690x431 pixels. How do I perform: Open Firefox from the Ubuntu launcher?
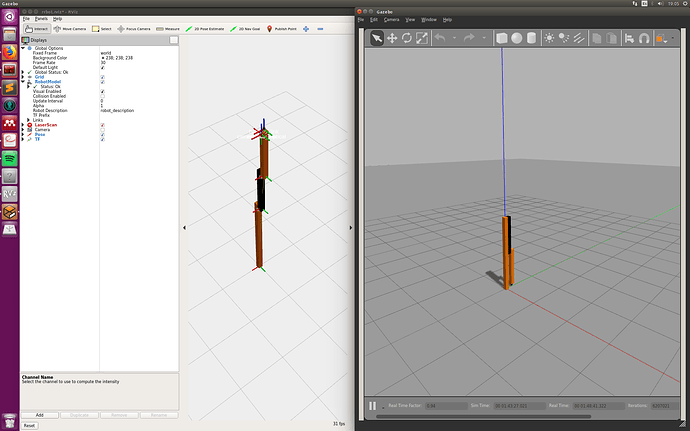pyautogui.click(x=10, y=52)
